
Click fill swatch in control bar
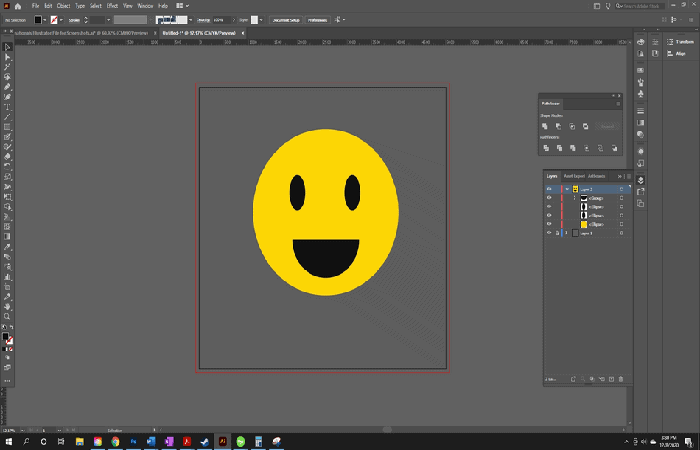(38, 20)
